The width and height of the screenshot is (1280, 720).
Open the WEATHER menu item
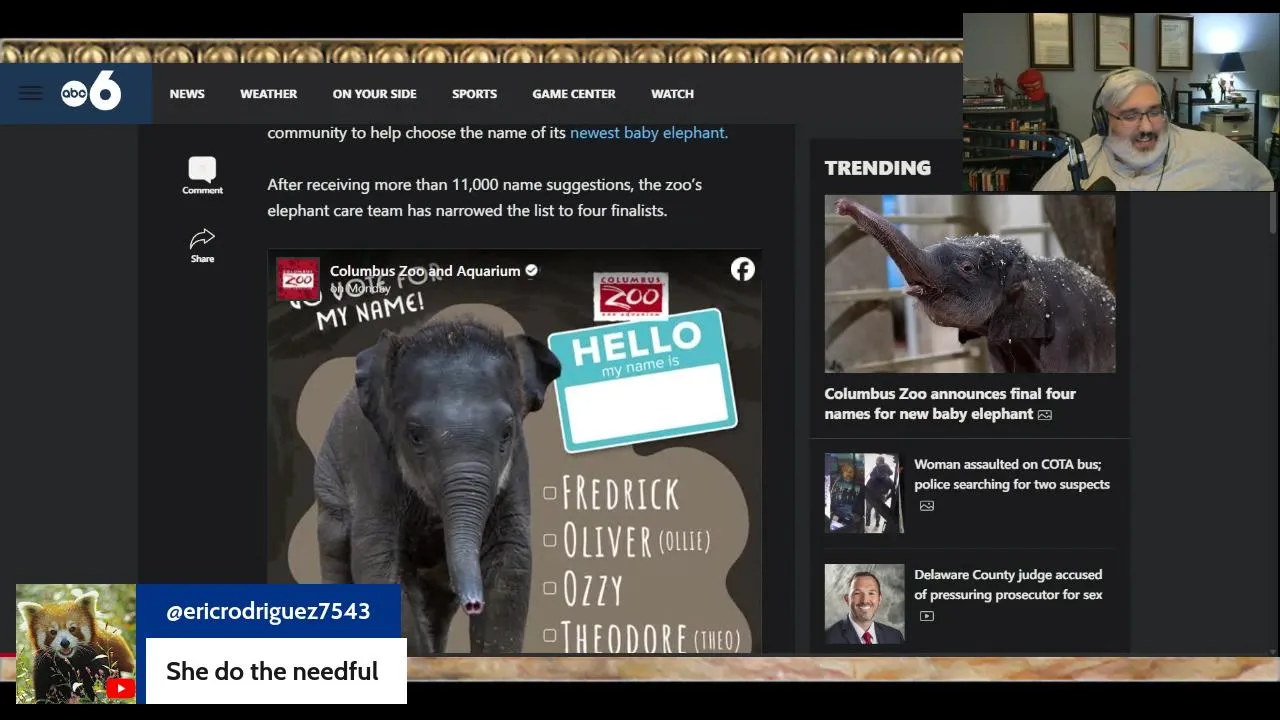point(268,94)
